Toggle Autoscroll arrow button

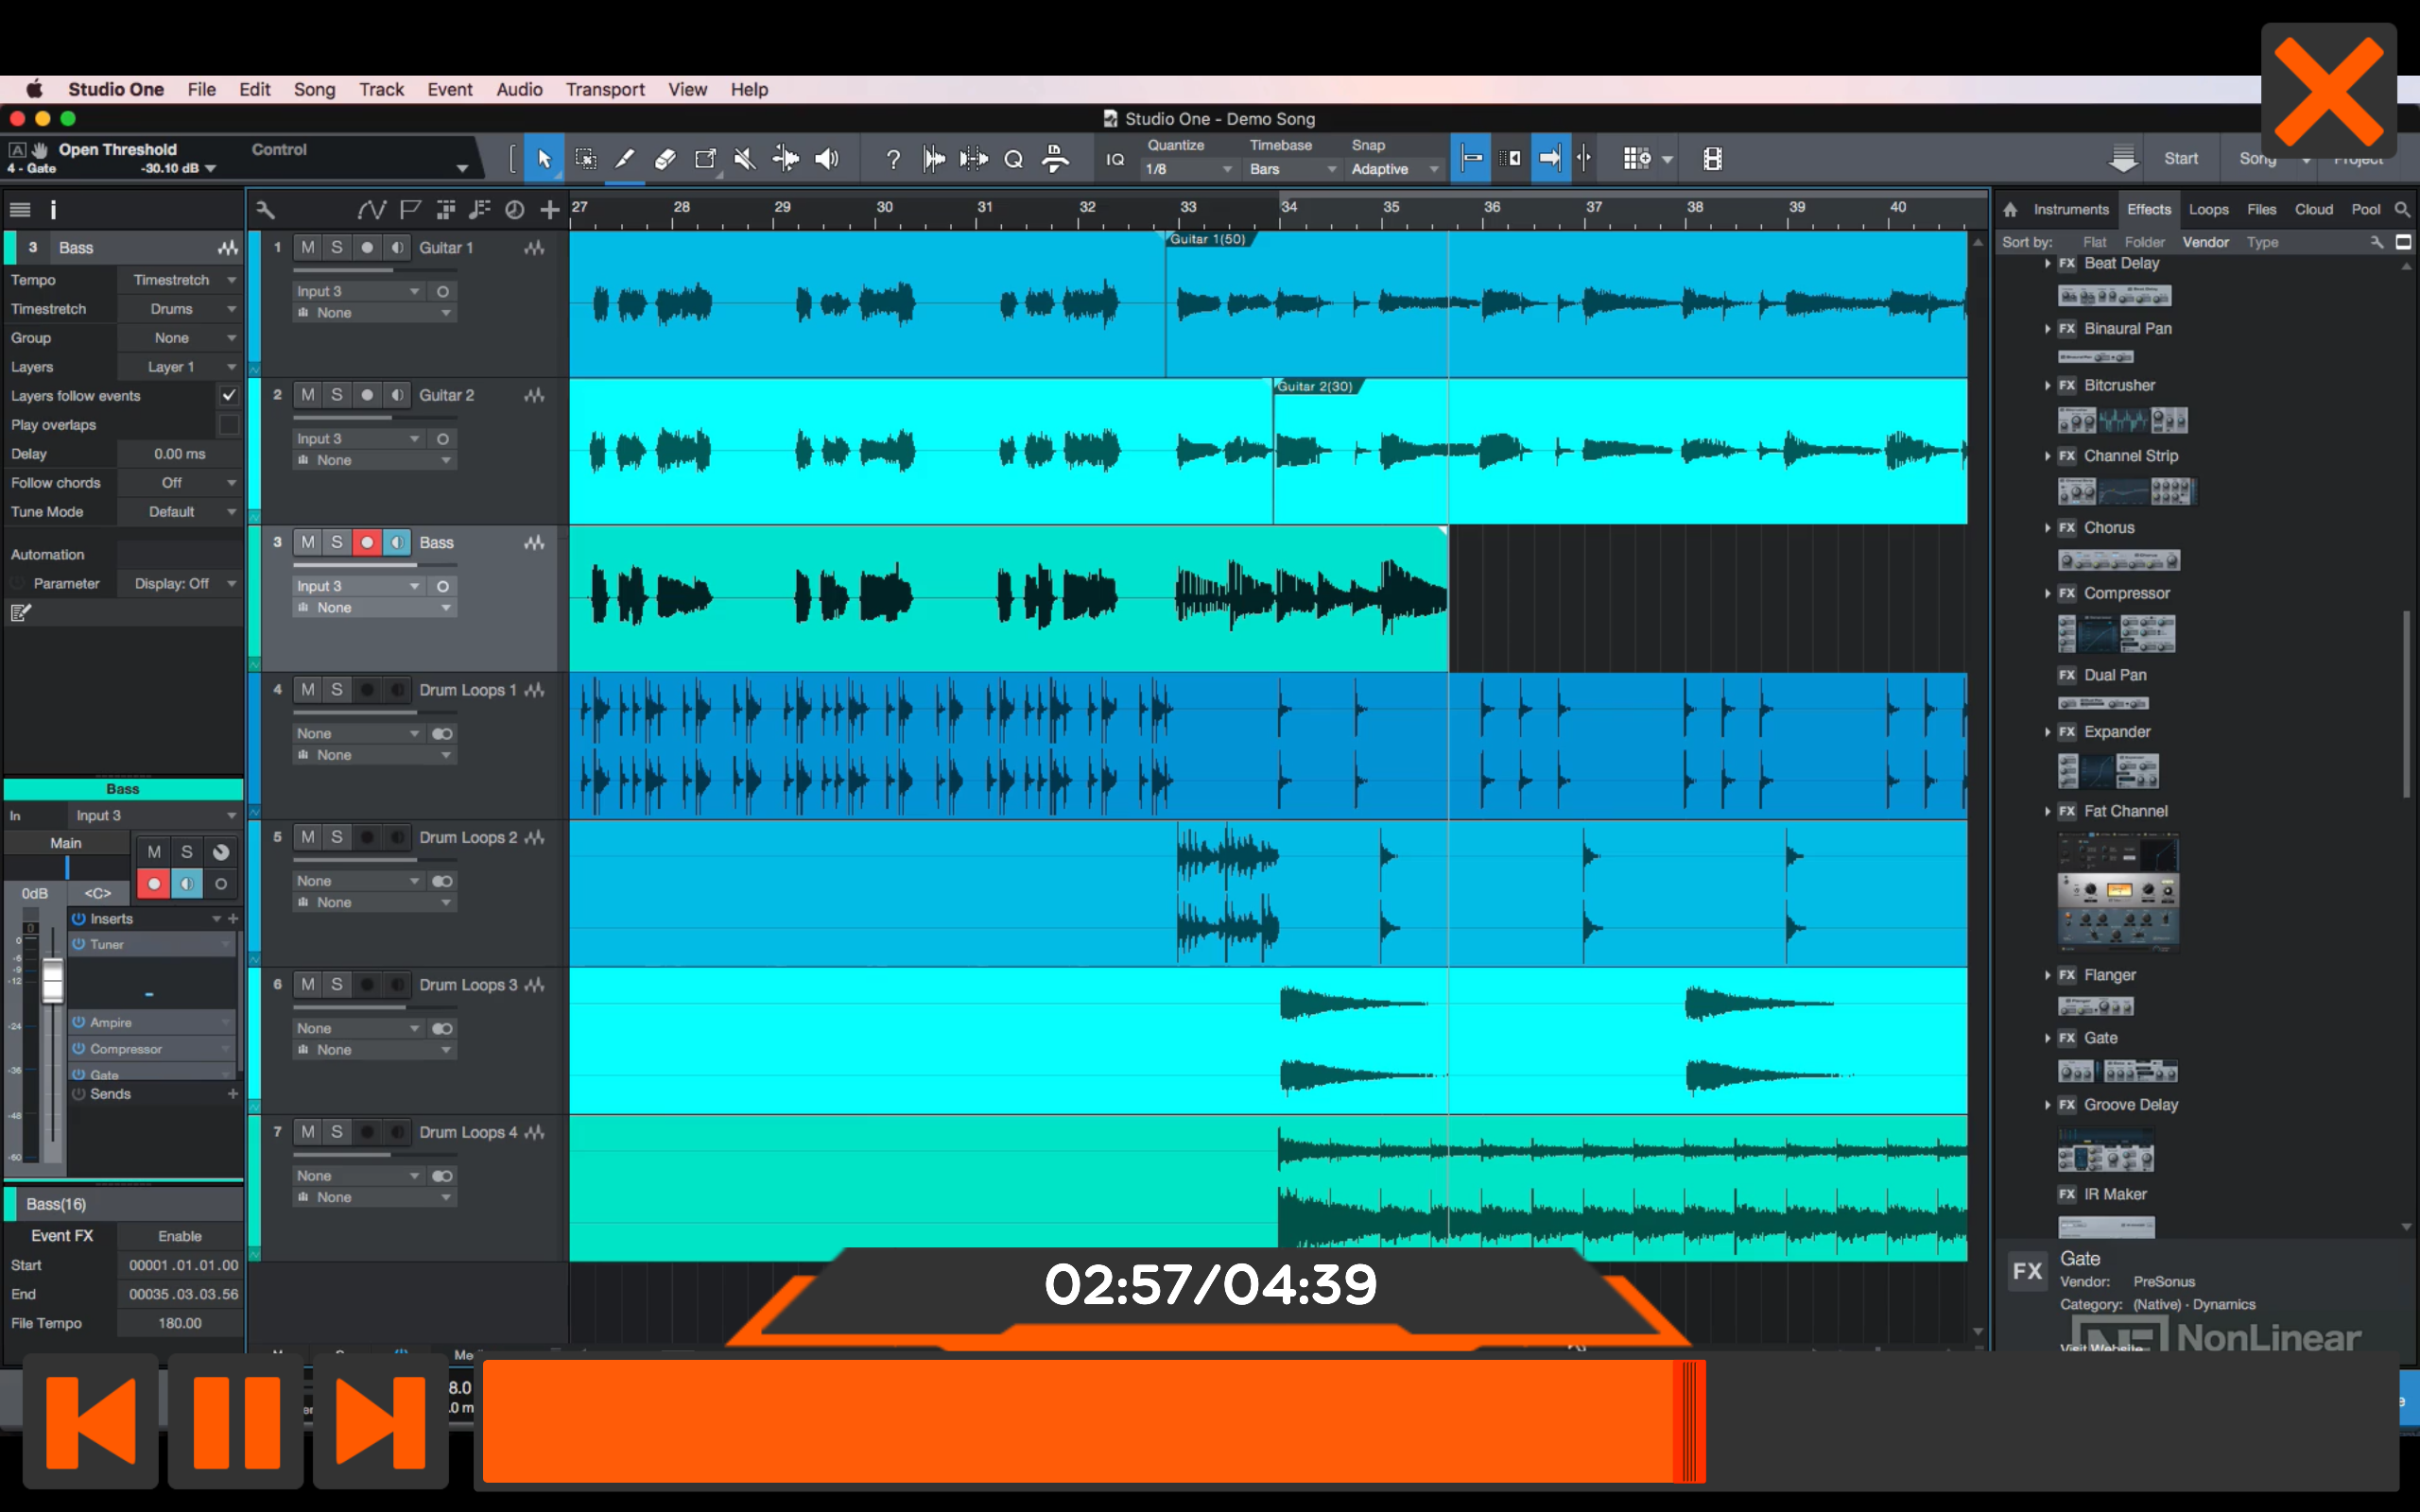click(1549, 159)
